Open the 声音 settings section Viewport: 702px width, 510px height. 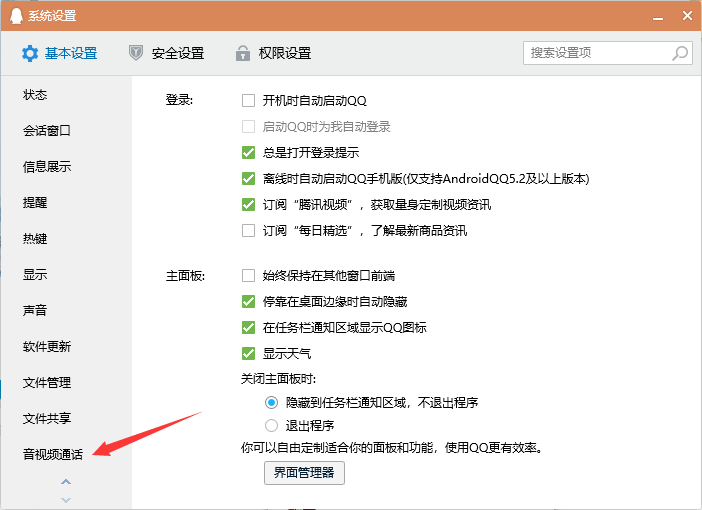[x=35, y=310]
